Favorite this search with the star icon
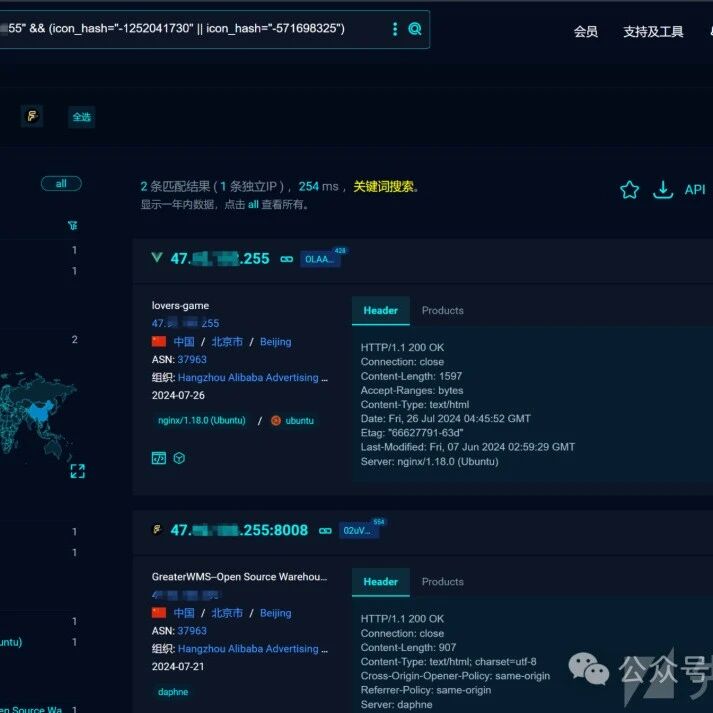The height and width of the screenshot is (713, 713). pos(629,190)
